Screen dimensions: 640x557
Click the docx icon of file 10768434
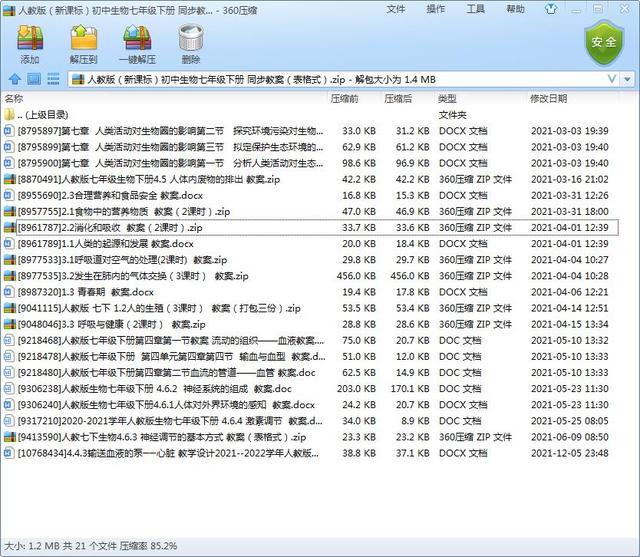(9, 453)
